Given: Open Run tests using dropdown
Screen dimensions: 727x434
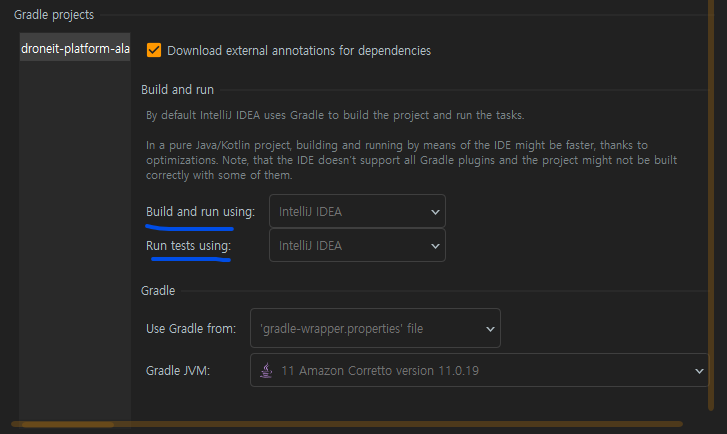Looking at the screenshot, I should (x=357, y=245).
